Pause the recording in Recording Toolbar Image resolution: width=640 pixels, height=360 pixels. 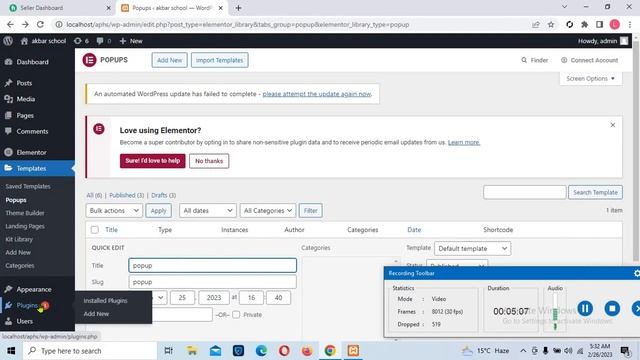click(585, 308)
